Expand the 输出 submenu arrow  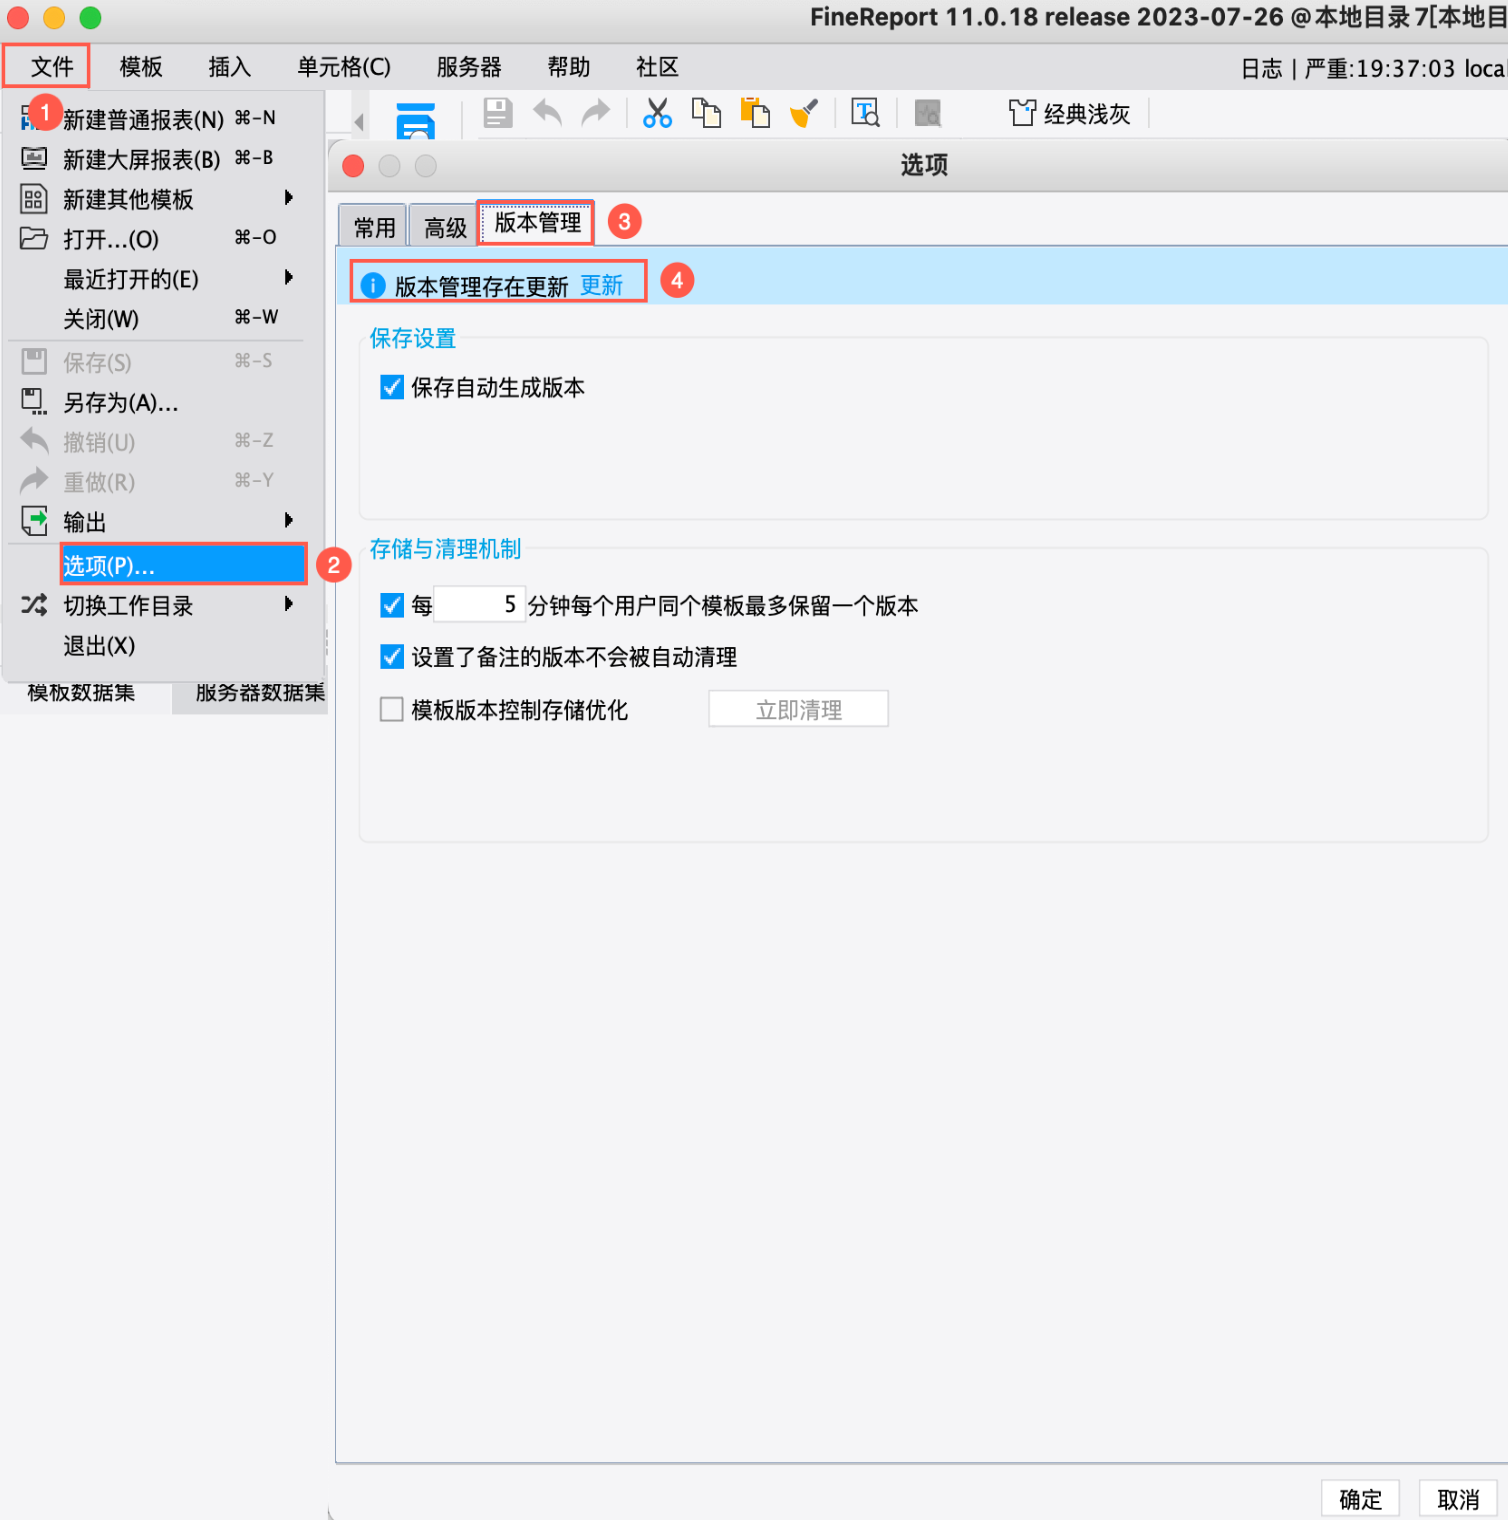pos(289,520)
